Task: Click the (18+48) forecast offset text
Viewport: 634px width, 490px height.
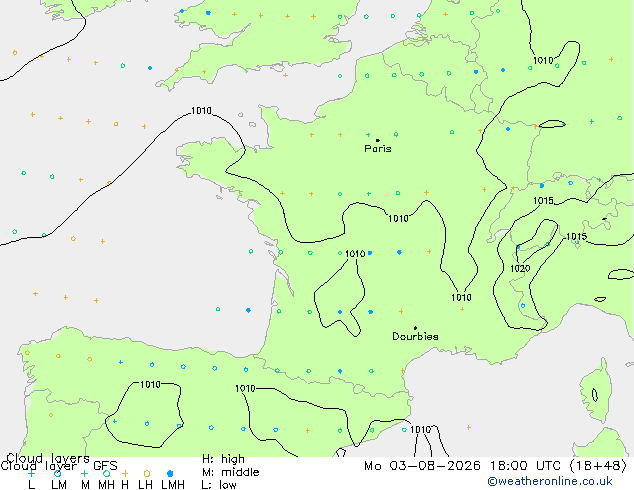Action: (598, 466)
